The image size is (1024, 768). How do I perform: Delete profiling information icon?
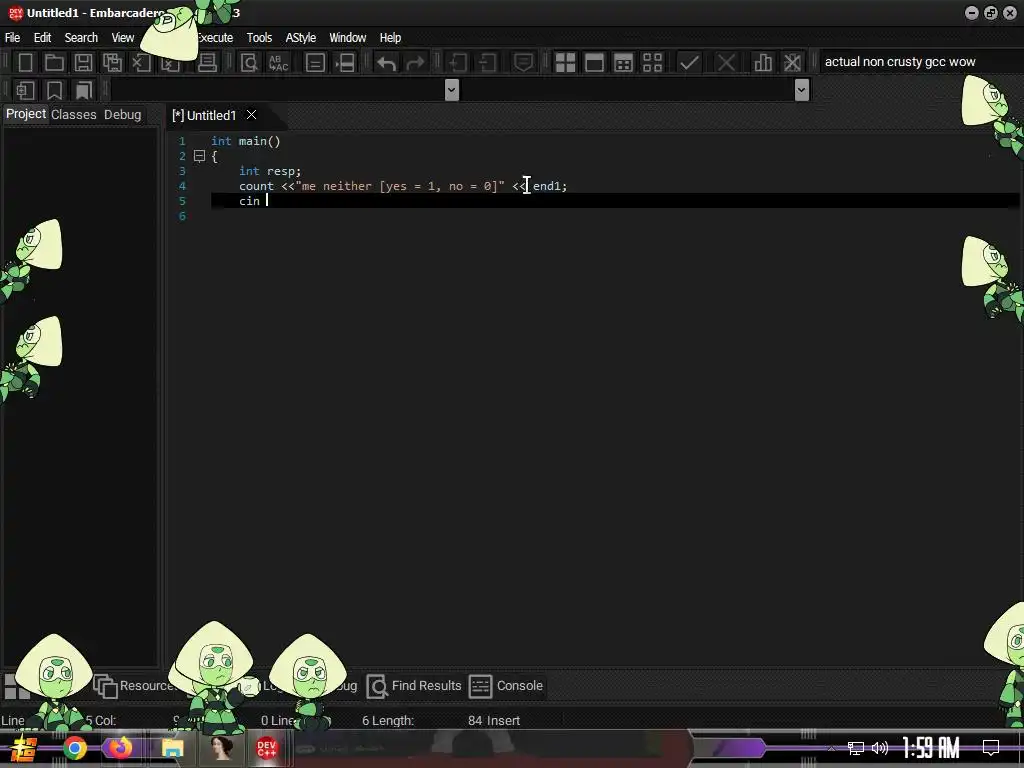(x=792, y=63)
